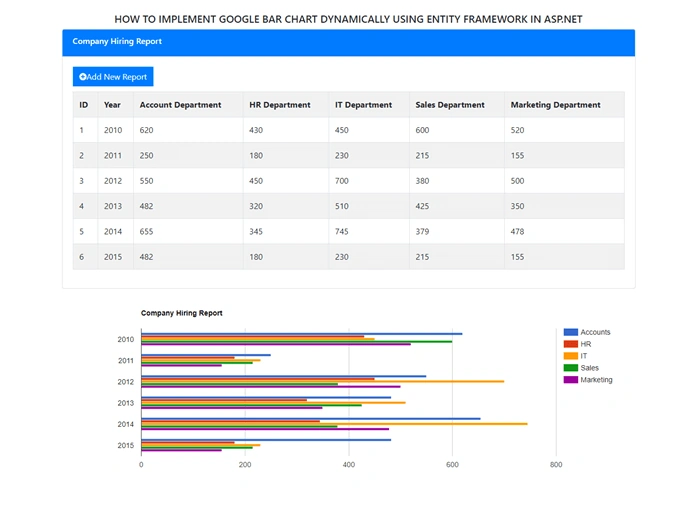Image resolution: width=697 pixels, height=508 pixels.
Task: Select the 2014 year cell in table
Action: [115, 231]
